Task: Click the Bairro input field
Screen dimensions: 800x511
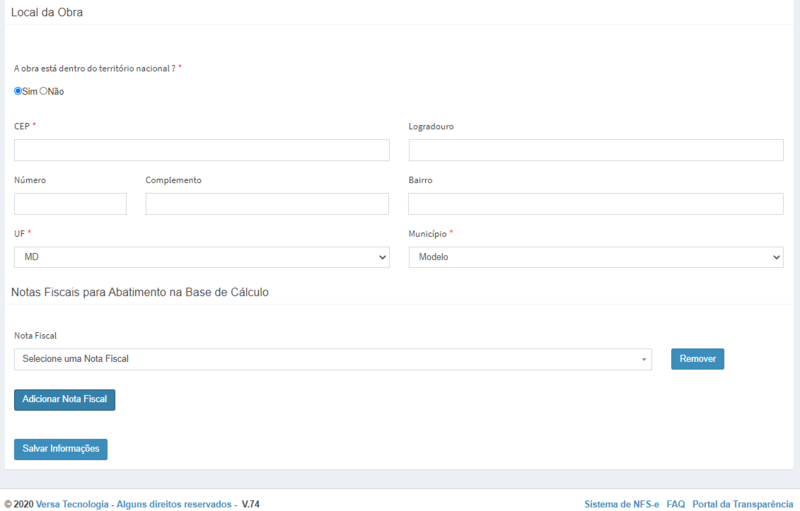Action: 595,204
